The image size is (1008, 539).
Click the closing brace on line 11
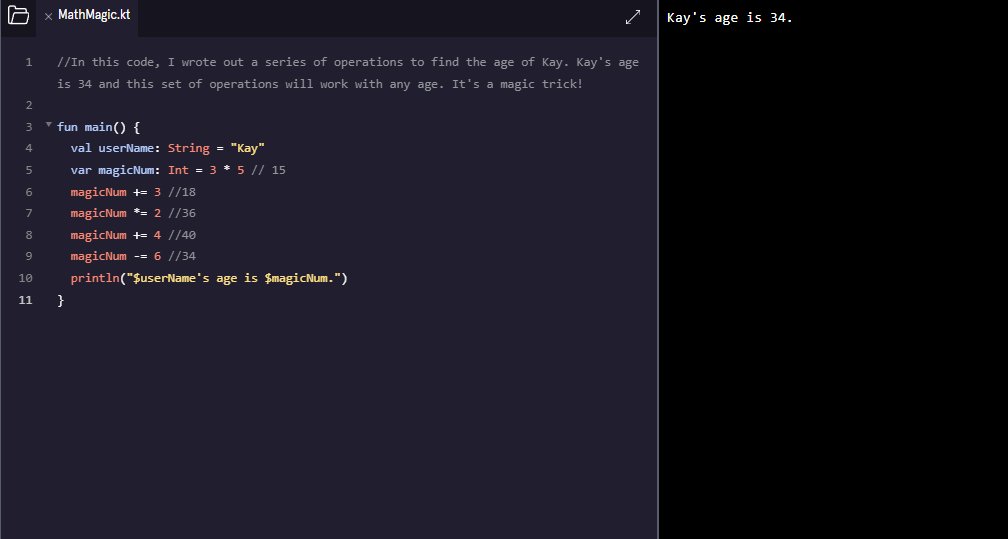(x=60, y=300)
